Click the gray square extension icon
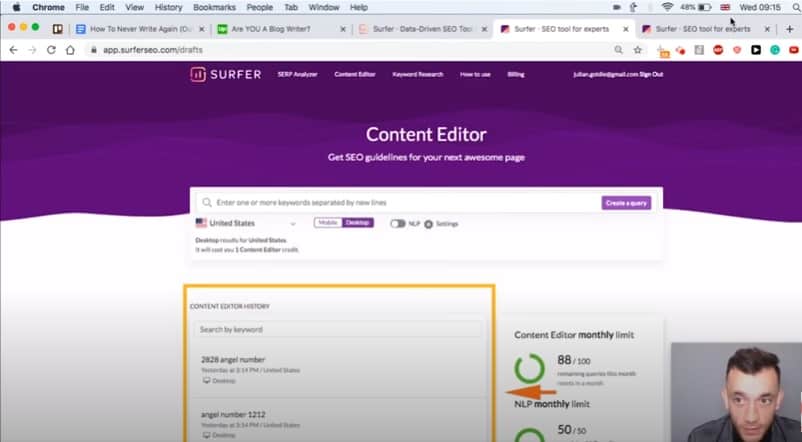Image resolution: width=802 pixels, height=442 pixels. 699,50
